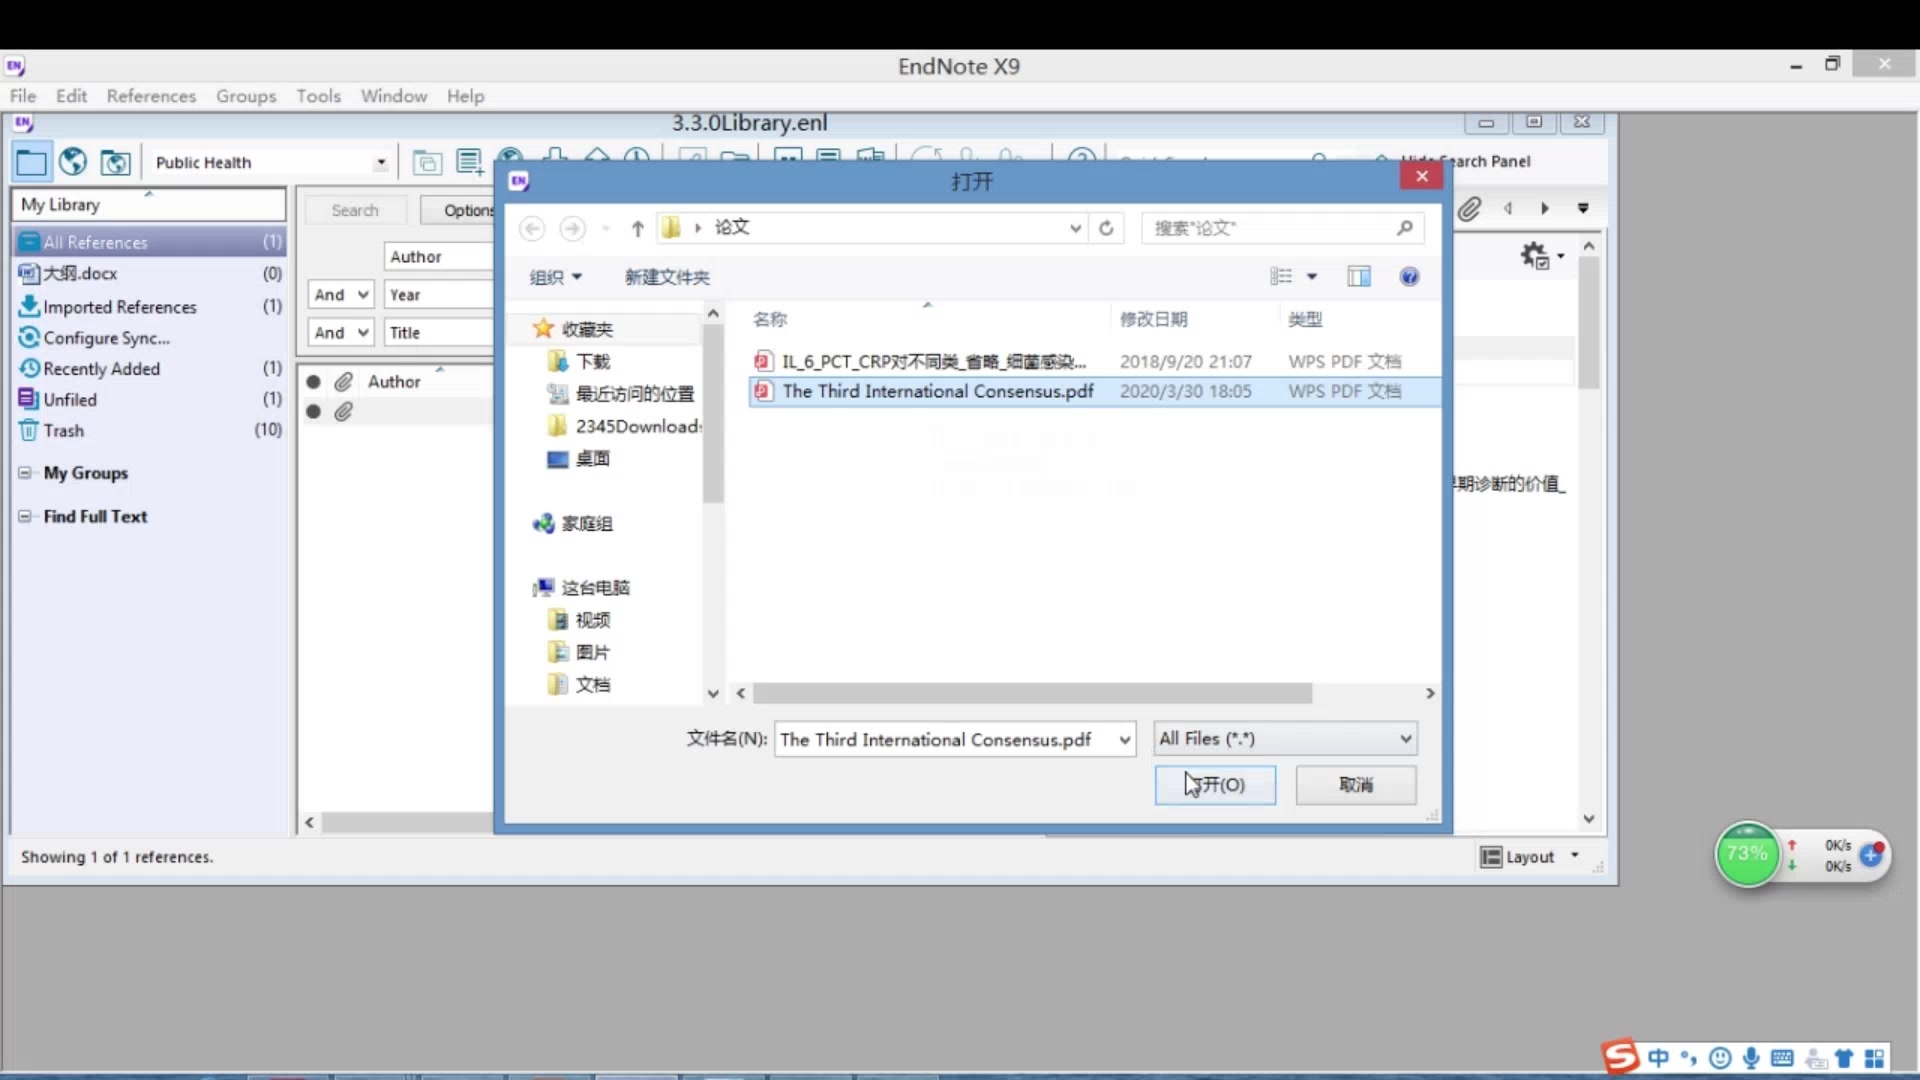This screenshot has width=1920, height=1080.
Task: Collapse the Find Full Text section
Action: pos(24,517)
